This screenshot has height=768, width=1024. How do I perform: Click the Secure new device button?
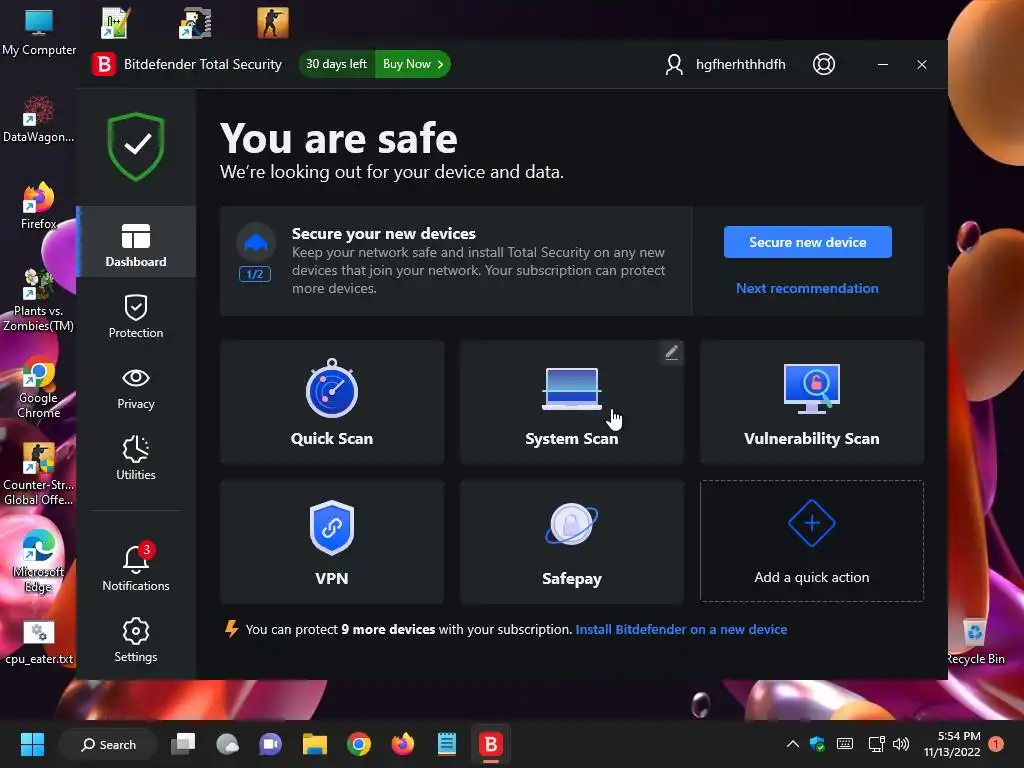(x=807, y=242)
